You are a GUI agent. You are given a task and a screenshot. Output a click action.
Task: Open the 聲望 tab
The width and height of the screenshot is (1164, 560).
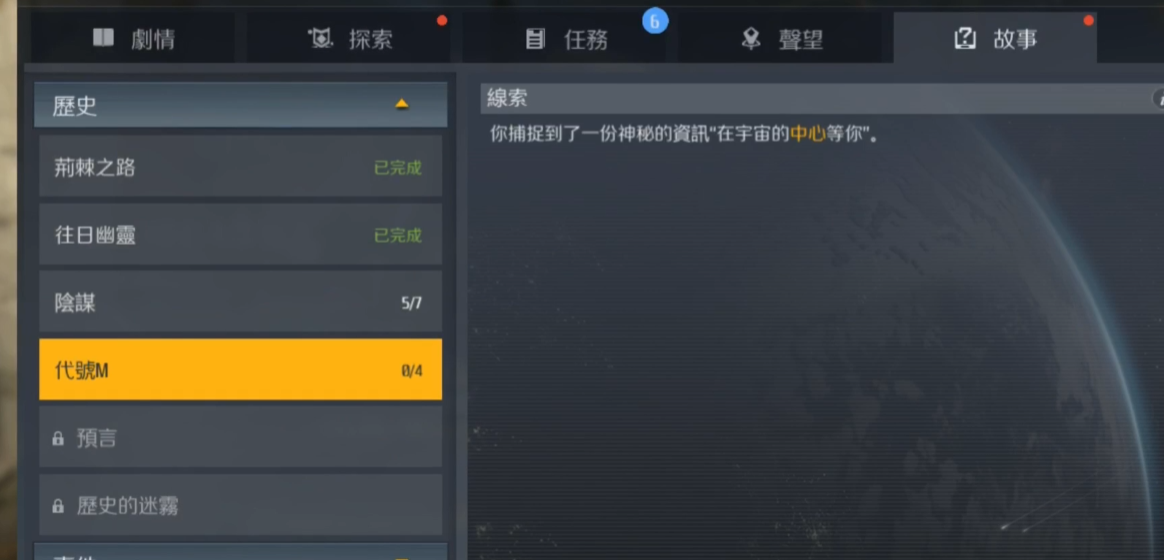pyautogui.click(x=783, y=38)
